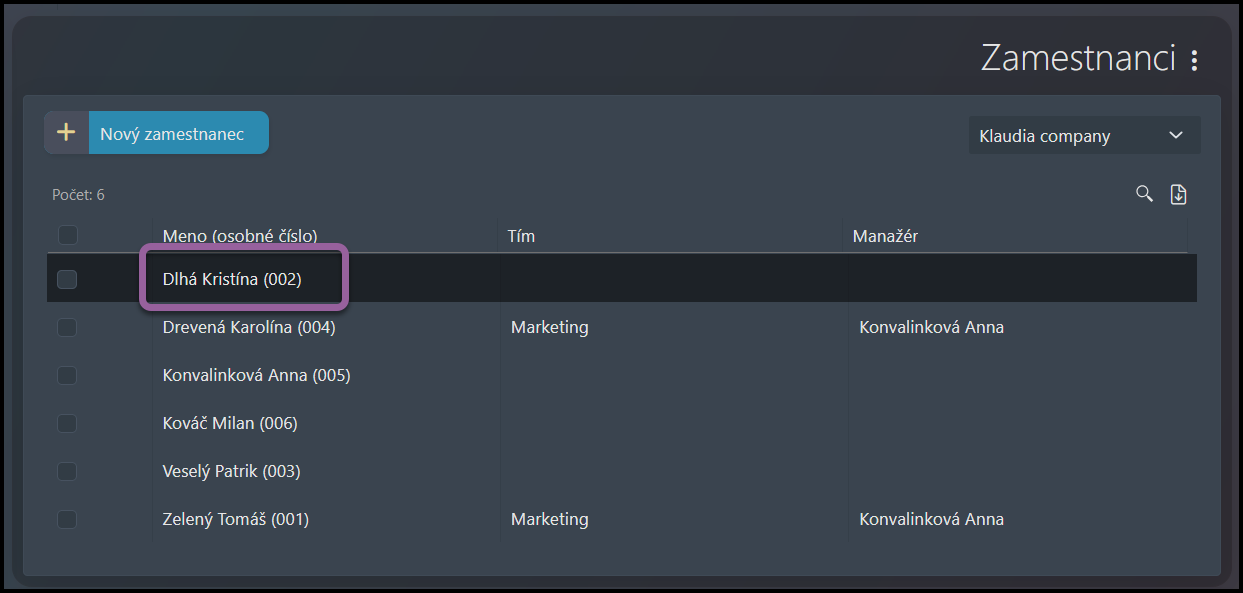Open the three-dot menu beside Zamestnanci
Screen dimensions: 1243x593
tap(1194, 61)
